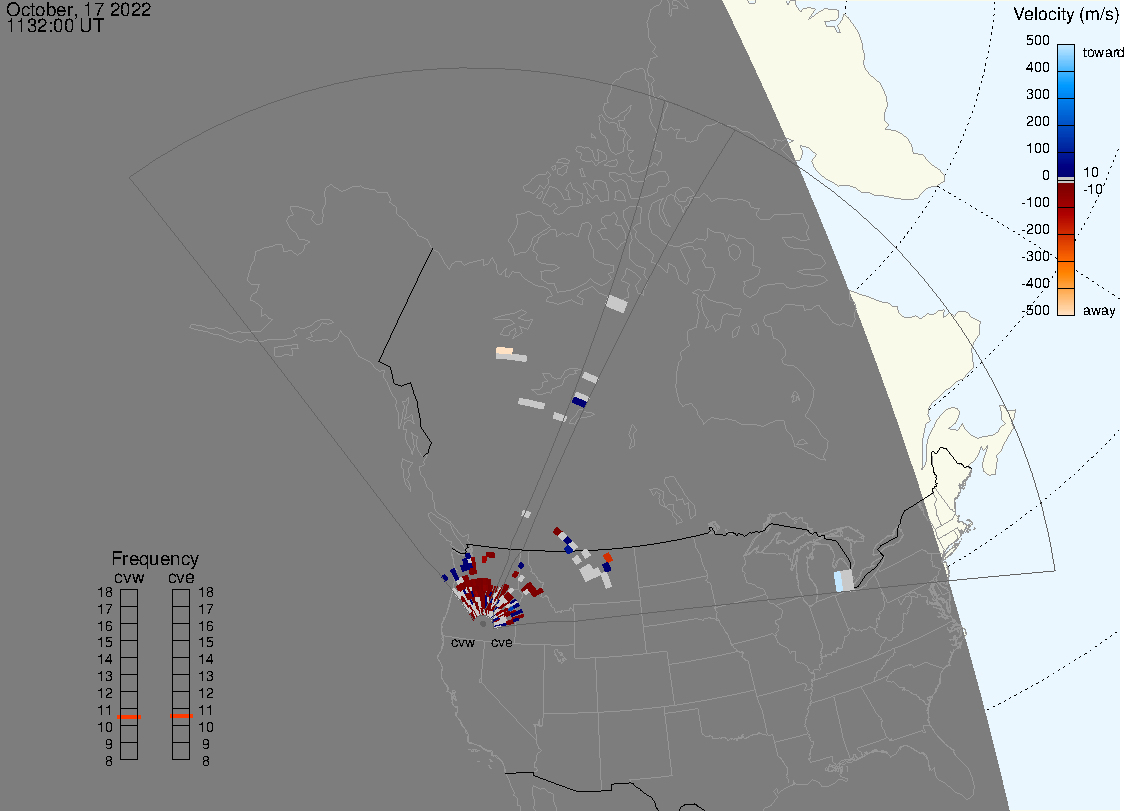
Task: Click the "toward" label on the velocity scale
Action: (x=1102, y=52)
